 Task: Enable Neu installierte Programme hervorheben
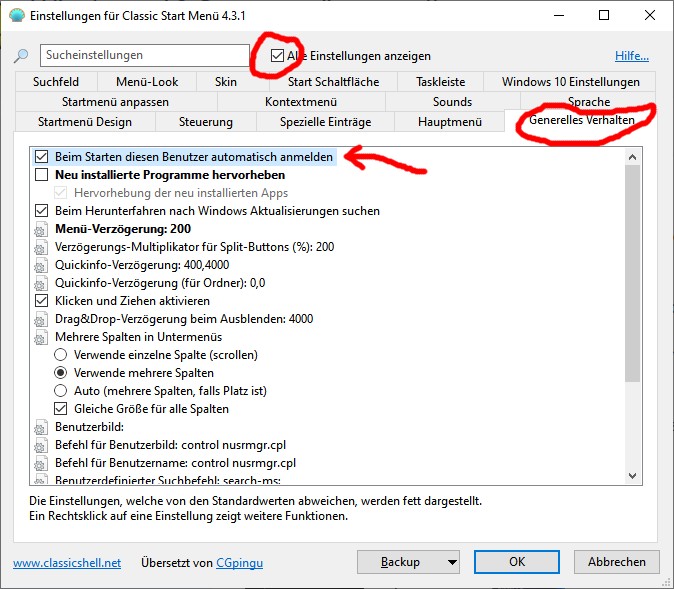tap(41, 175)
